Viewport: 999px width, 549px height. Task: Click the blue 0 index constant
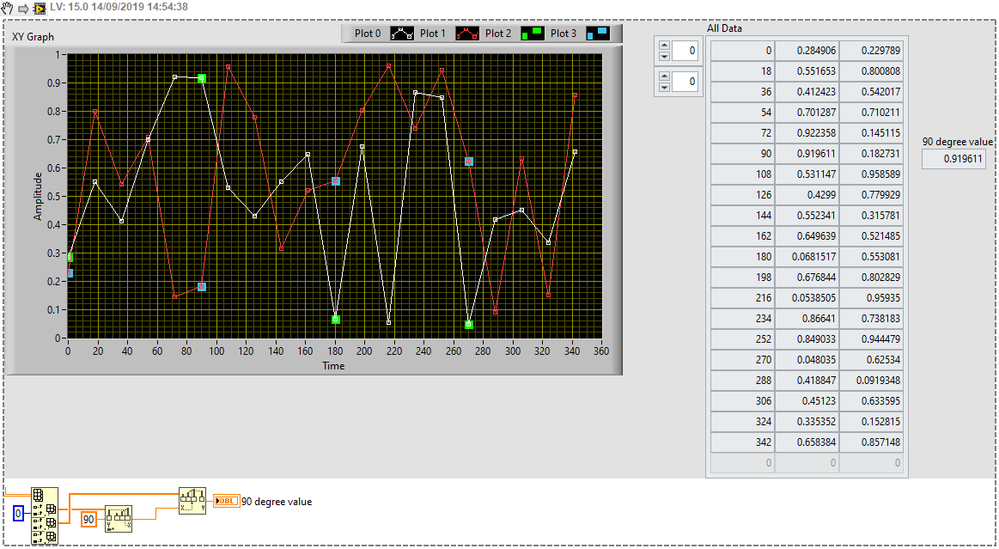click(x=18, y=513)
